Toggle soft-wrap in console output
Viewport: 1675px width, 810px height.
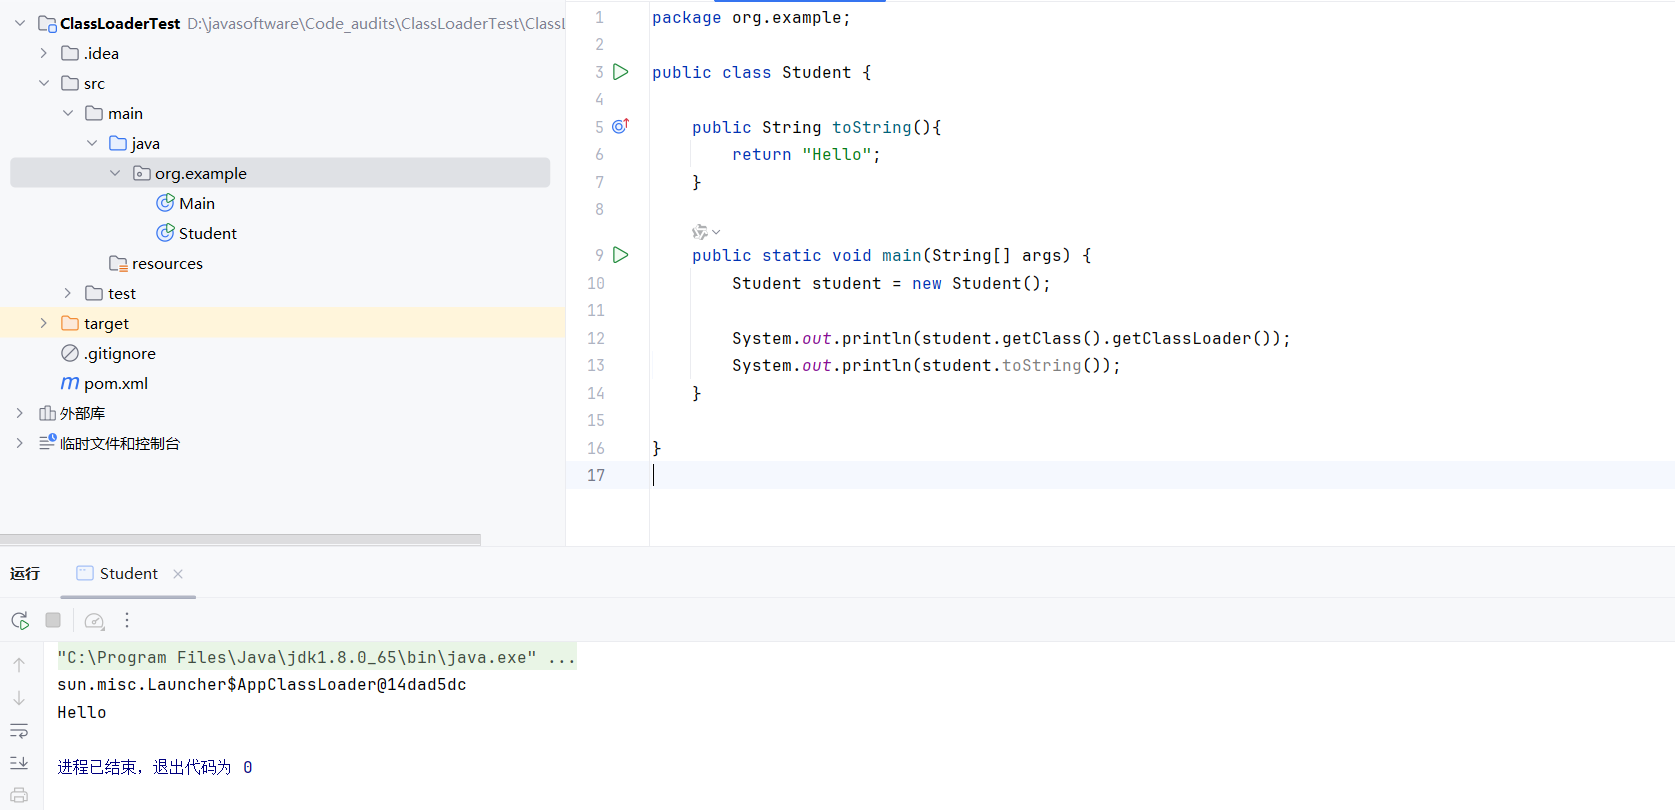[19, 731]
